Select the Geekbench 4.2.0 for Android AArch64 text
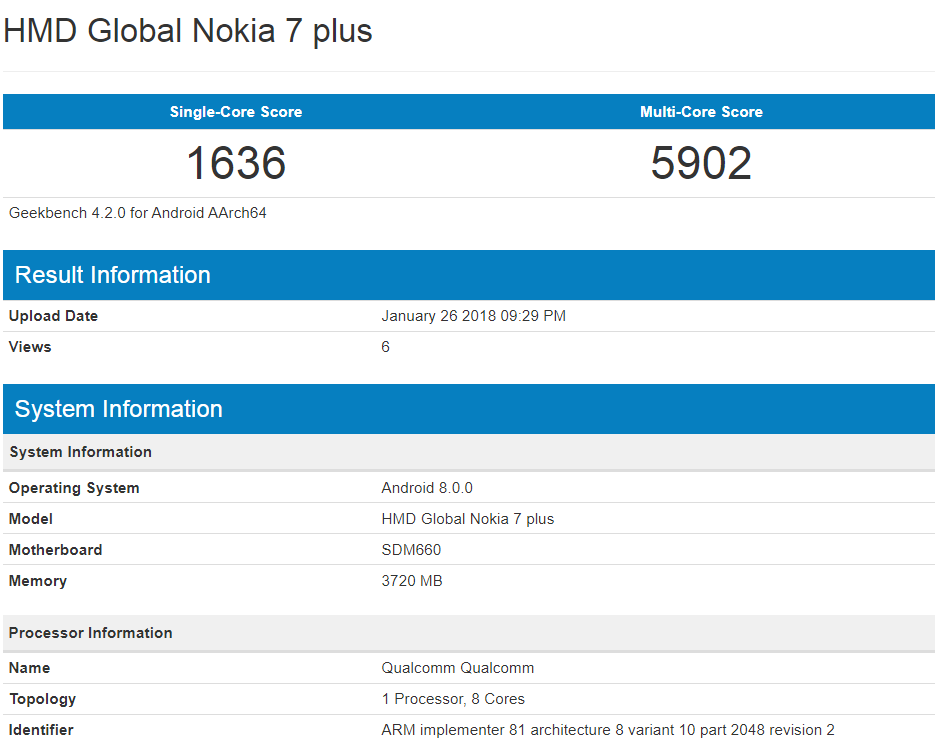 138,213
